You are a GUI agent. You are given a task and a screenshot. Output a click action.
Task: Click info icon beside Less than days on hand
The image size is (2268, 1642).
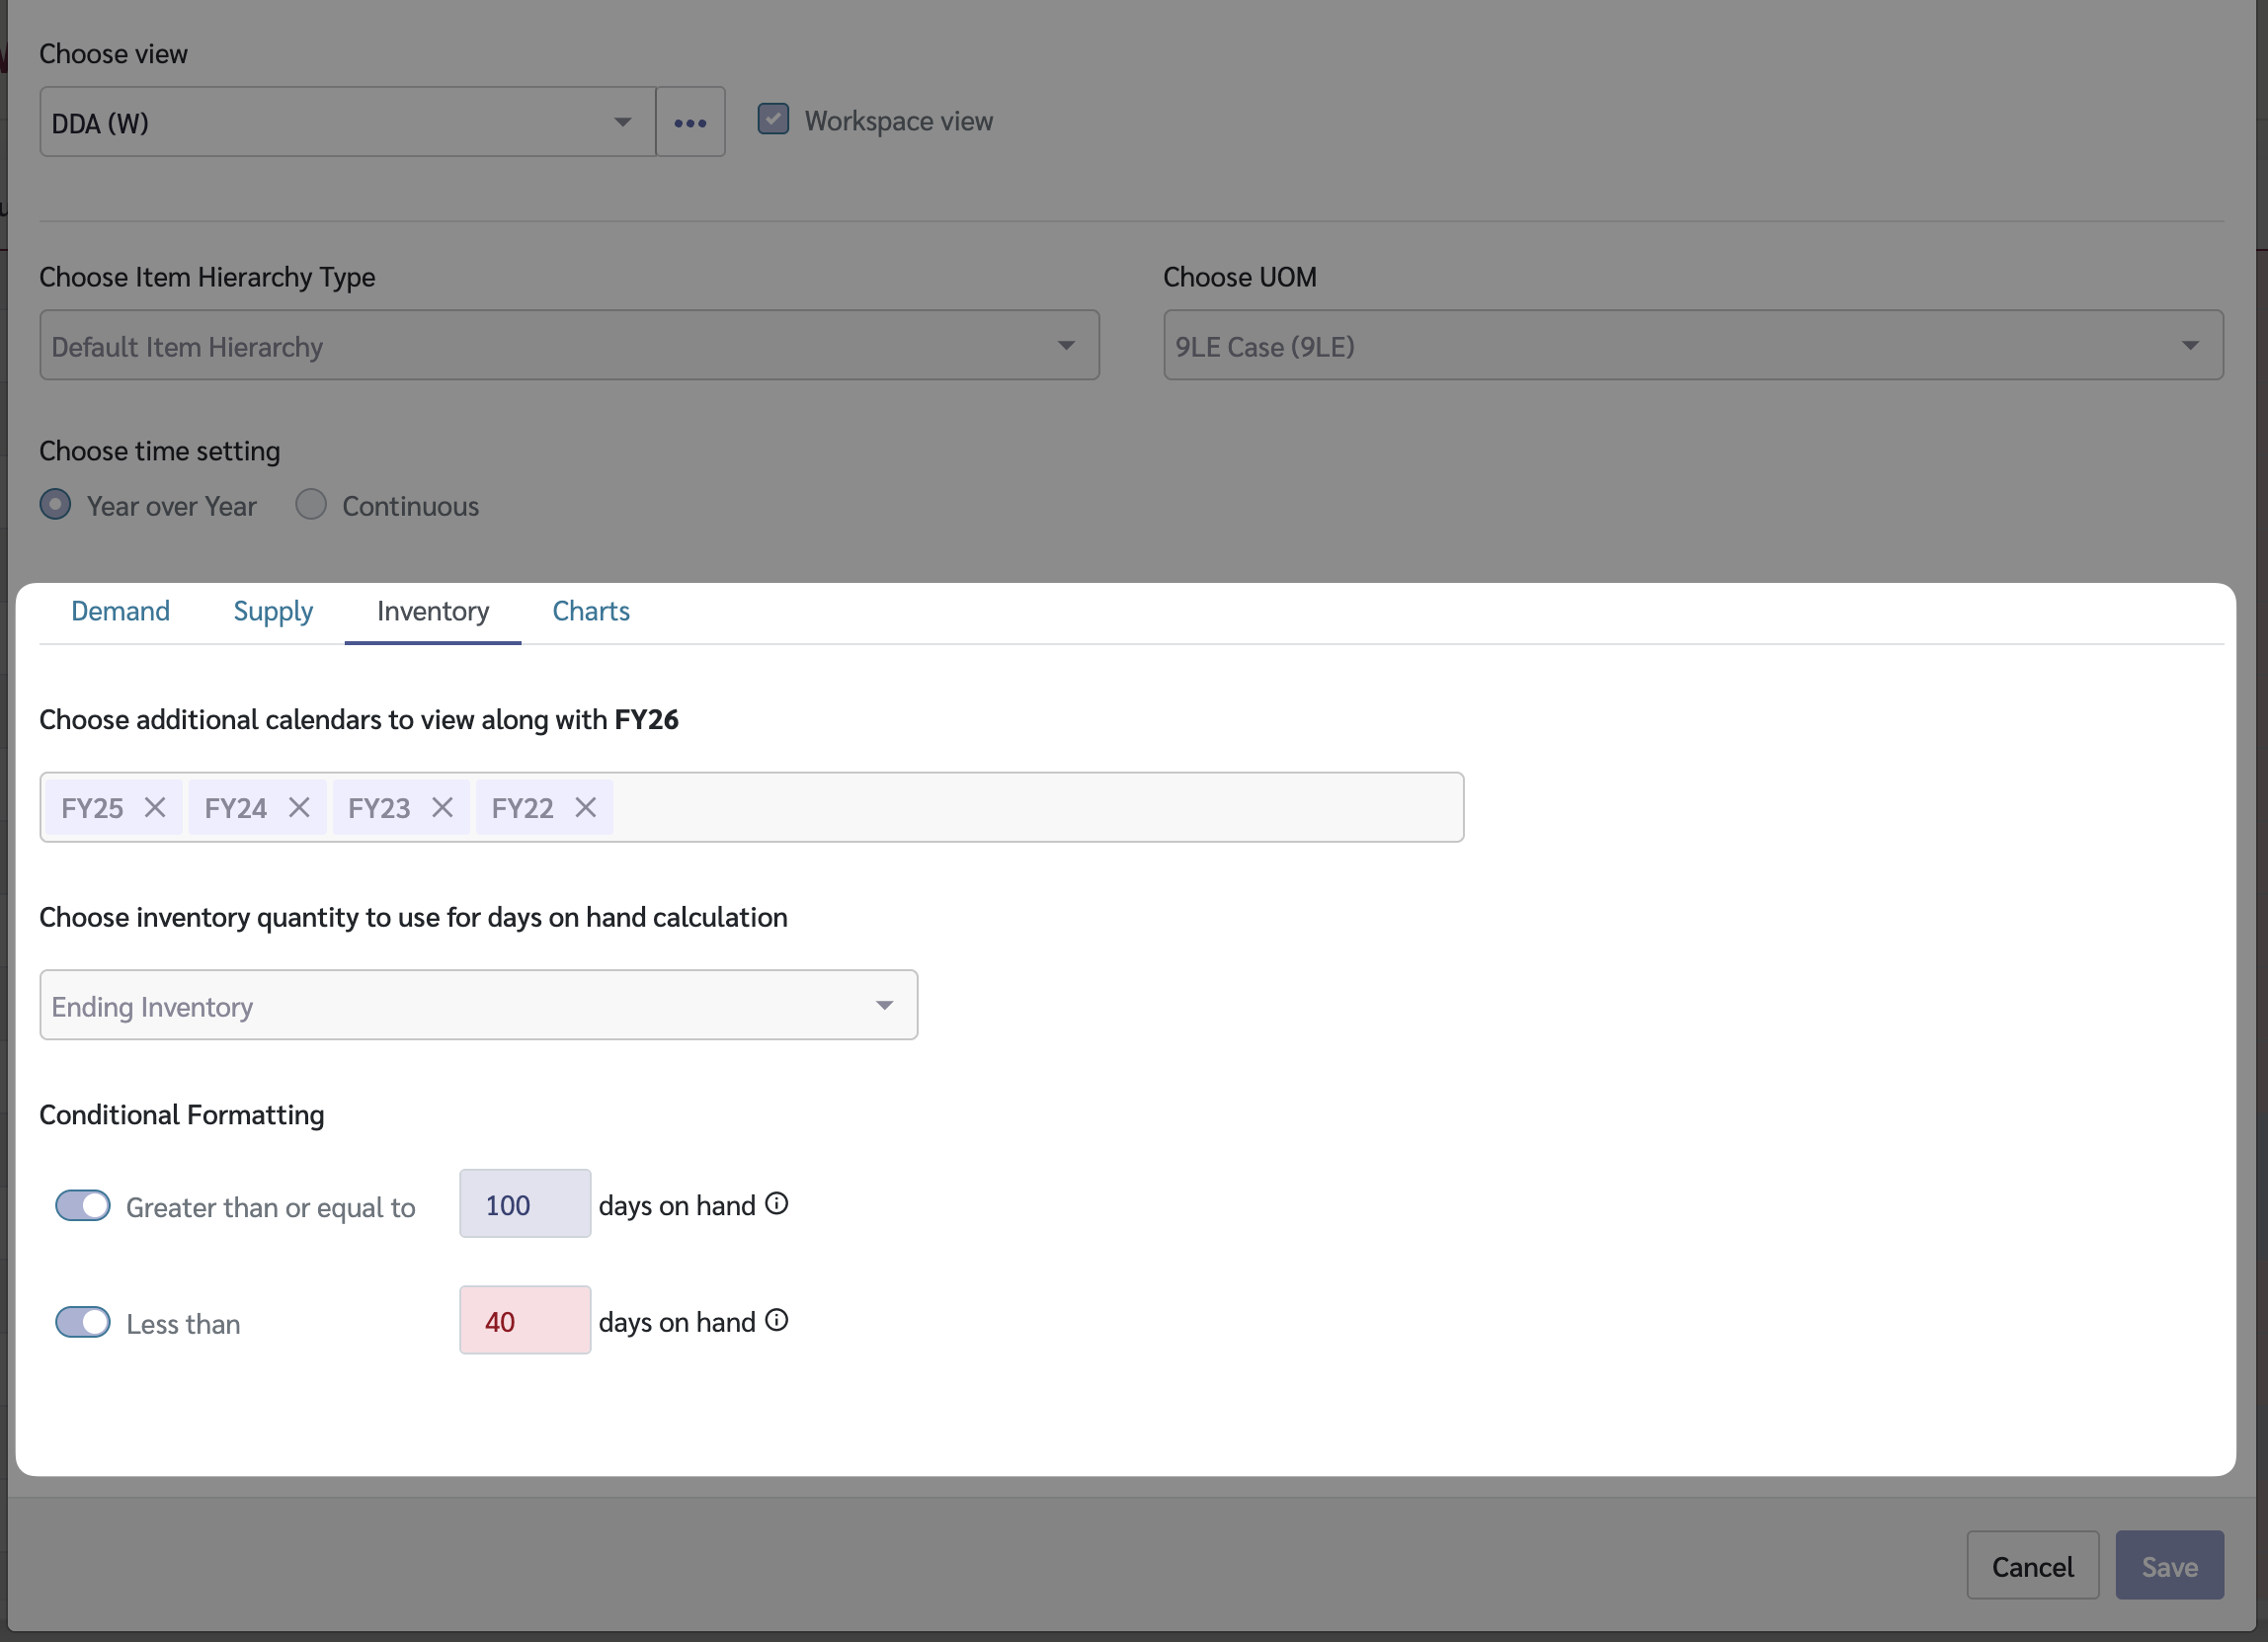[777, 1321]
